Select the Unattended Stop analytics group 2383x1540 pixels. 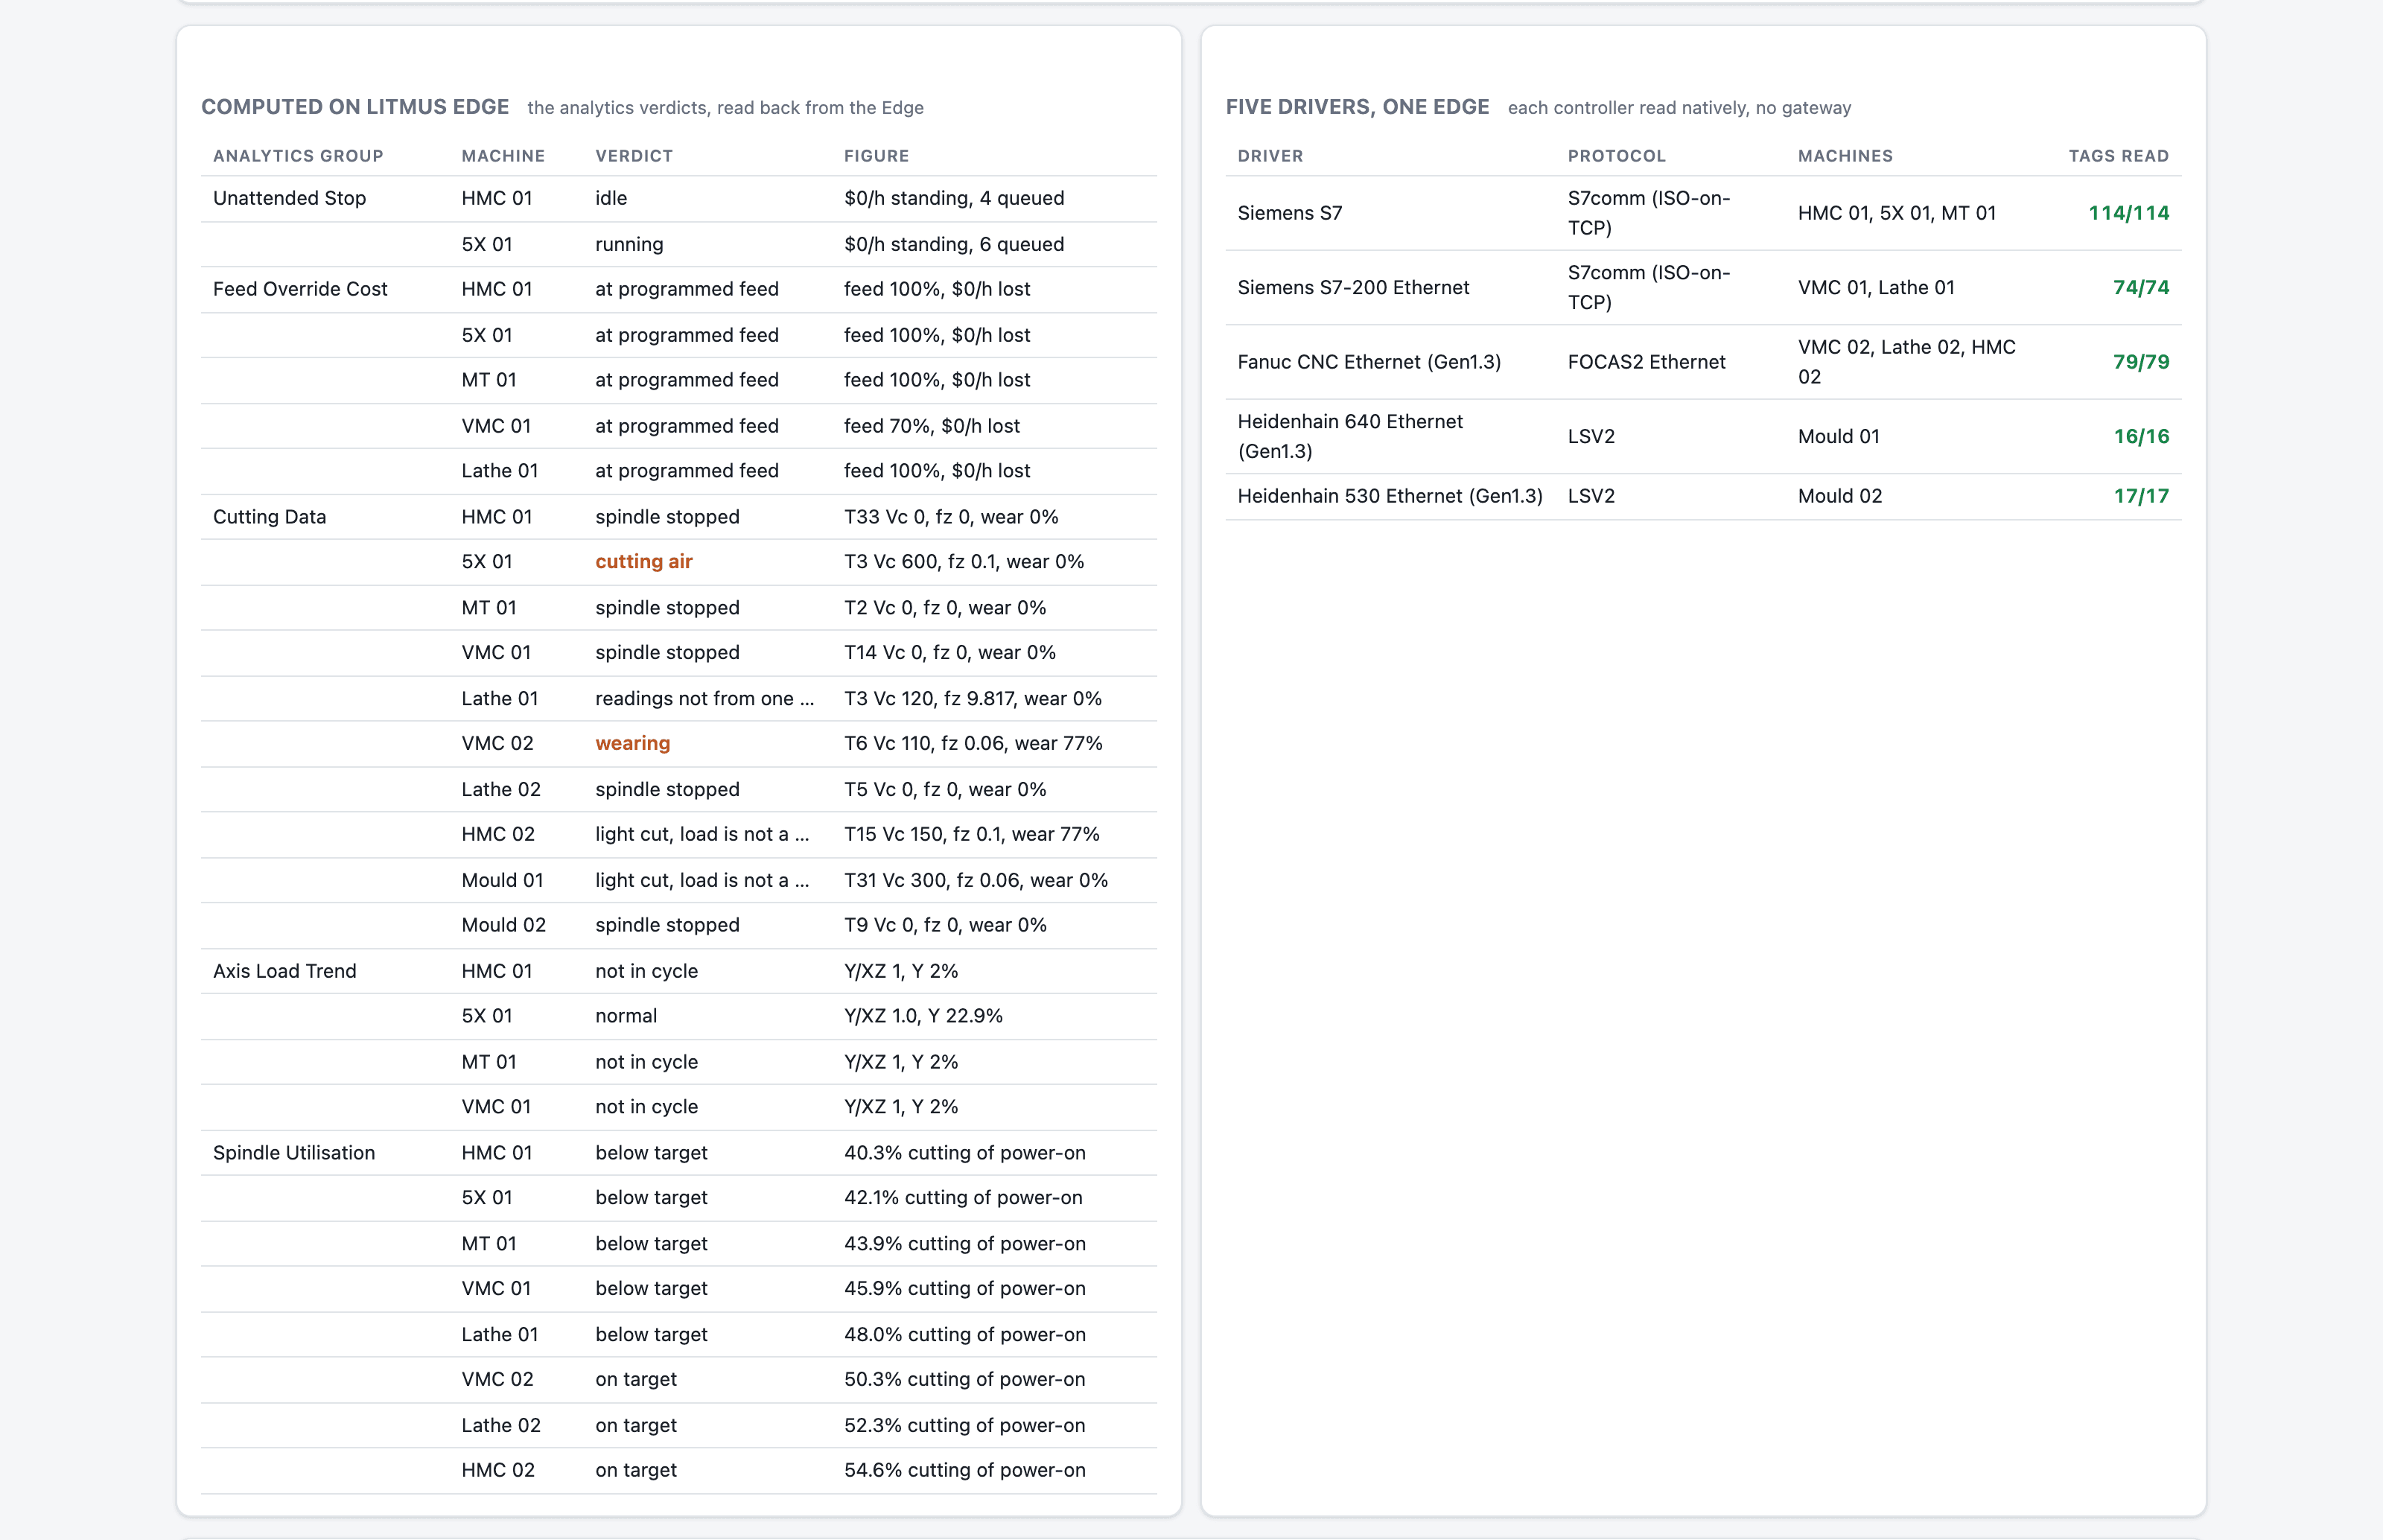tap(289, 198)
